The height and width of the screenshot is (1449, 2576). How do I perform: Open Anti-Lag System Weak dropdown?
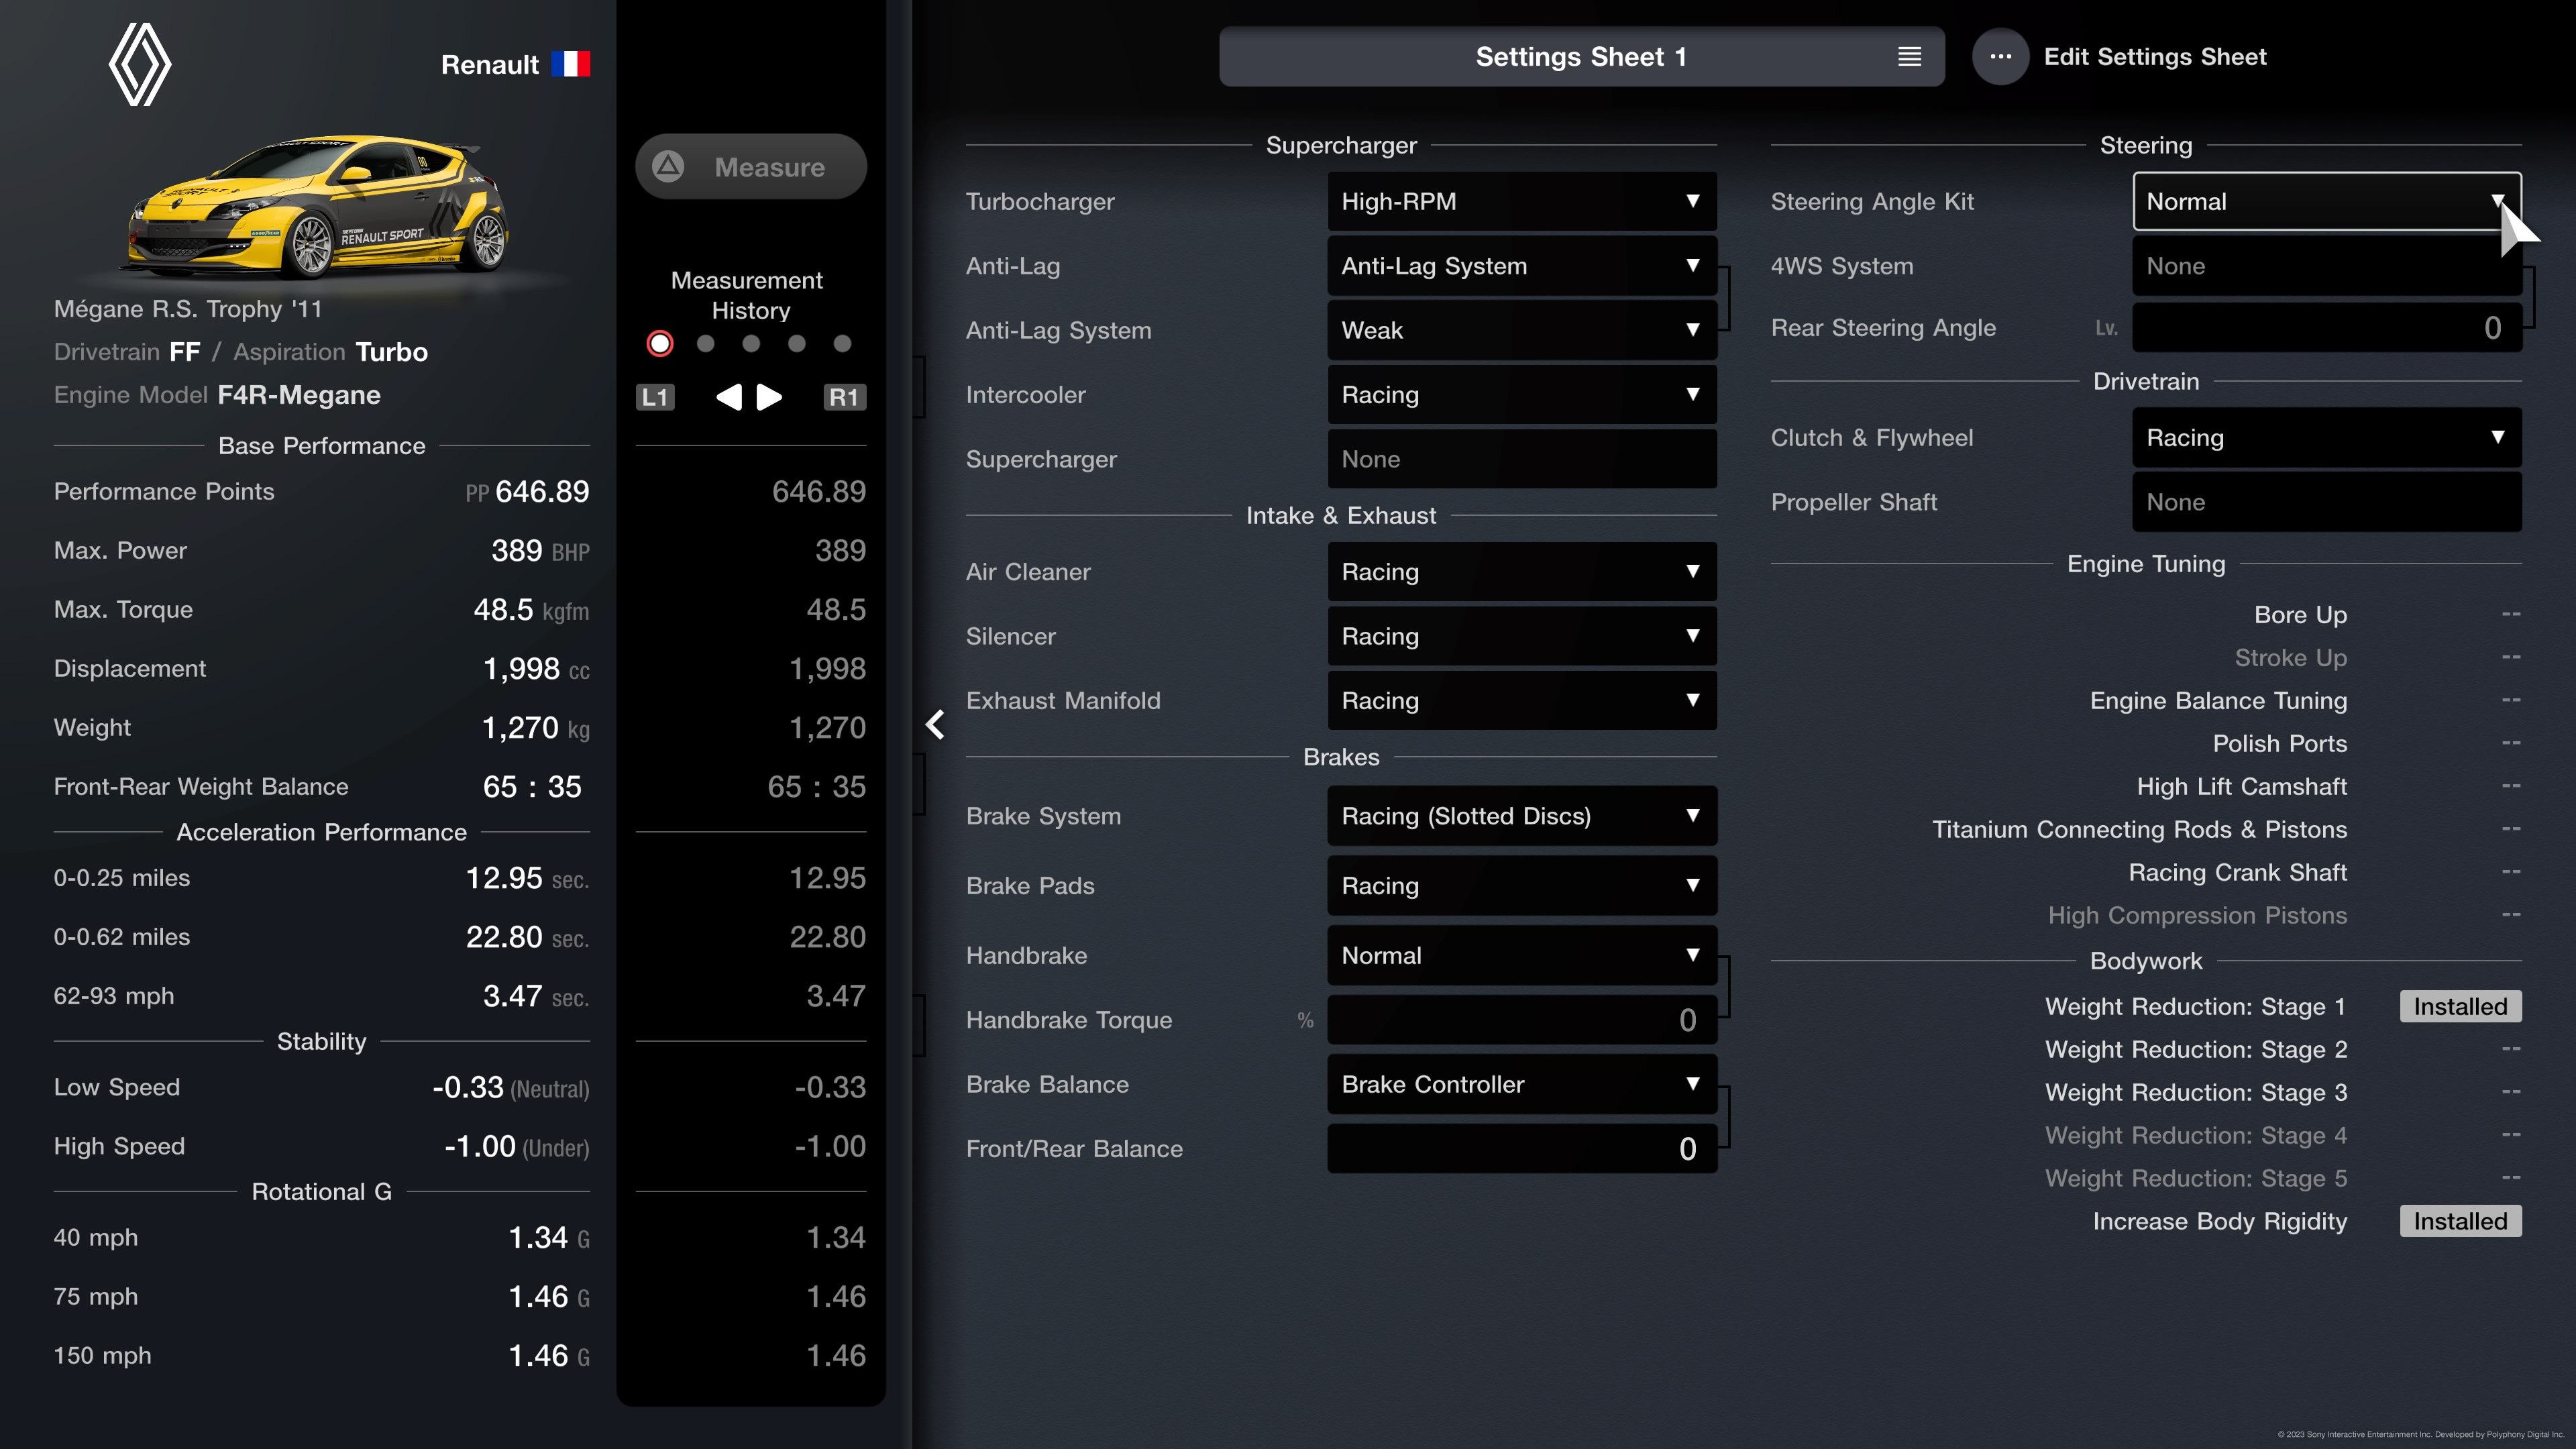point(1522,330)
